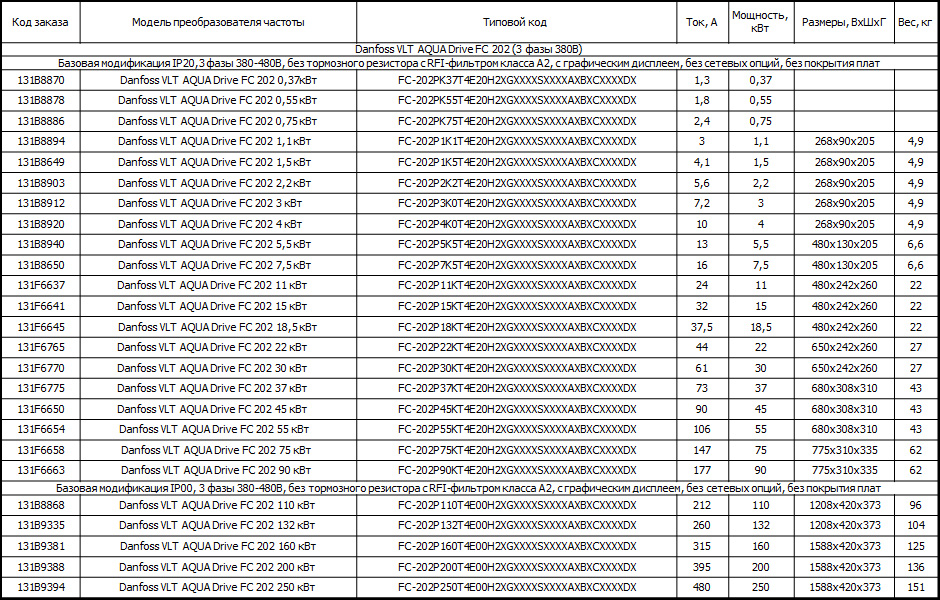Click order code 131B9335

pos(41,525)
